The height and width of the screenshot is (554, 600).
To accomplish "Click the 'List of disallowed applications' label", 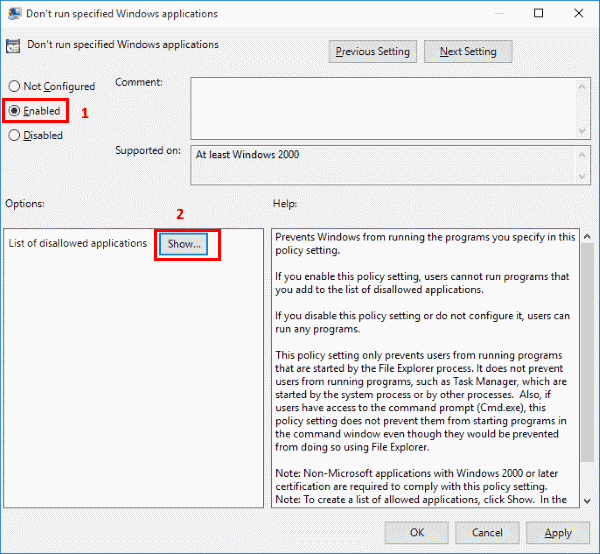I will (x=78, y=243).
